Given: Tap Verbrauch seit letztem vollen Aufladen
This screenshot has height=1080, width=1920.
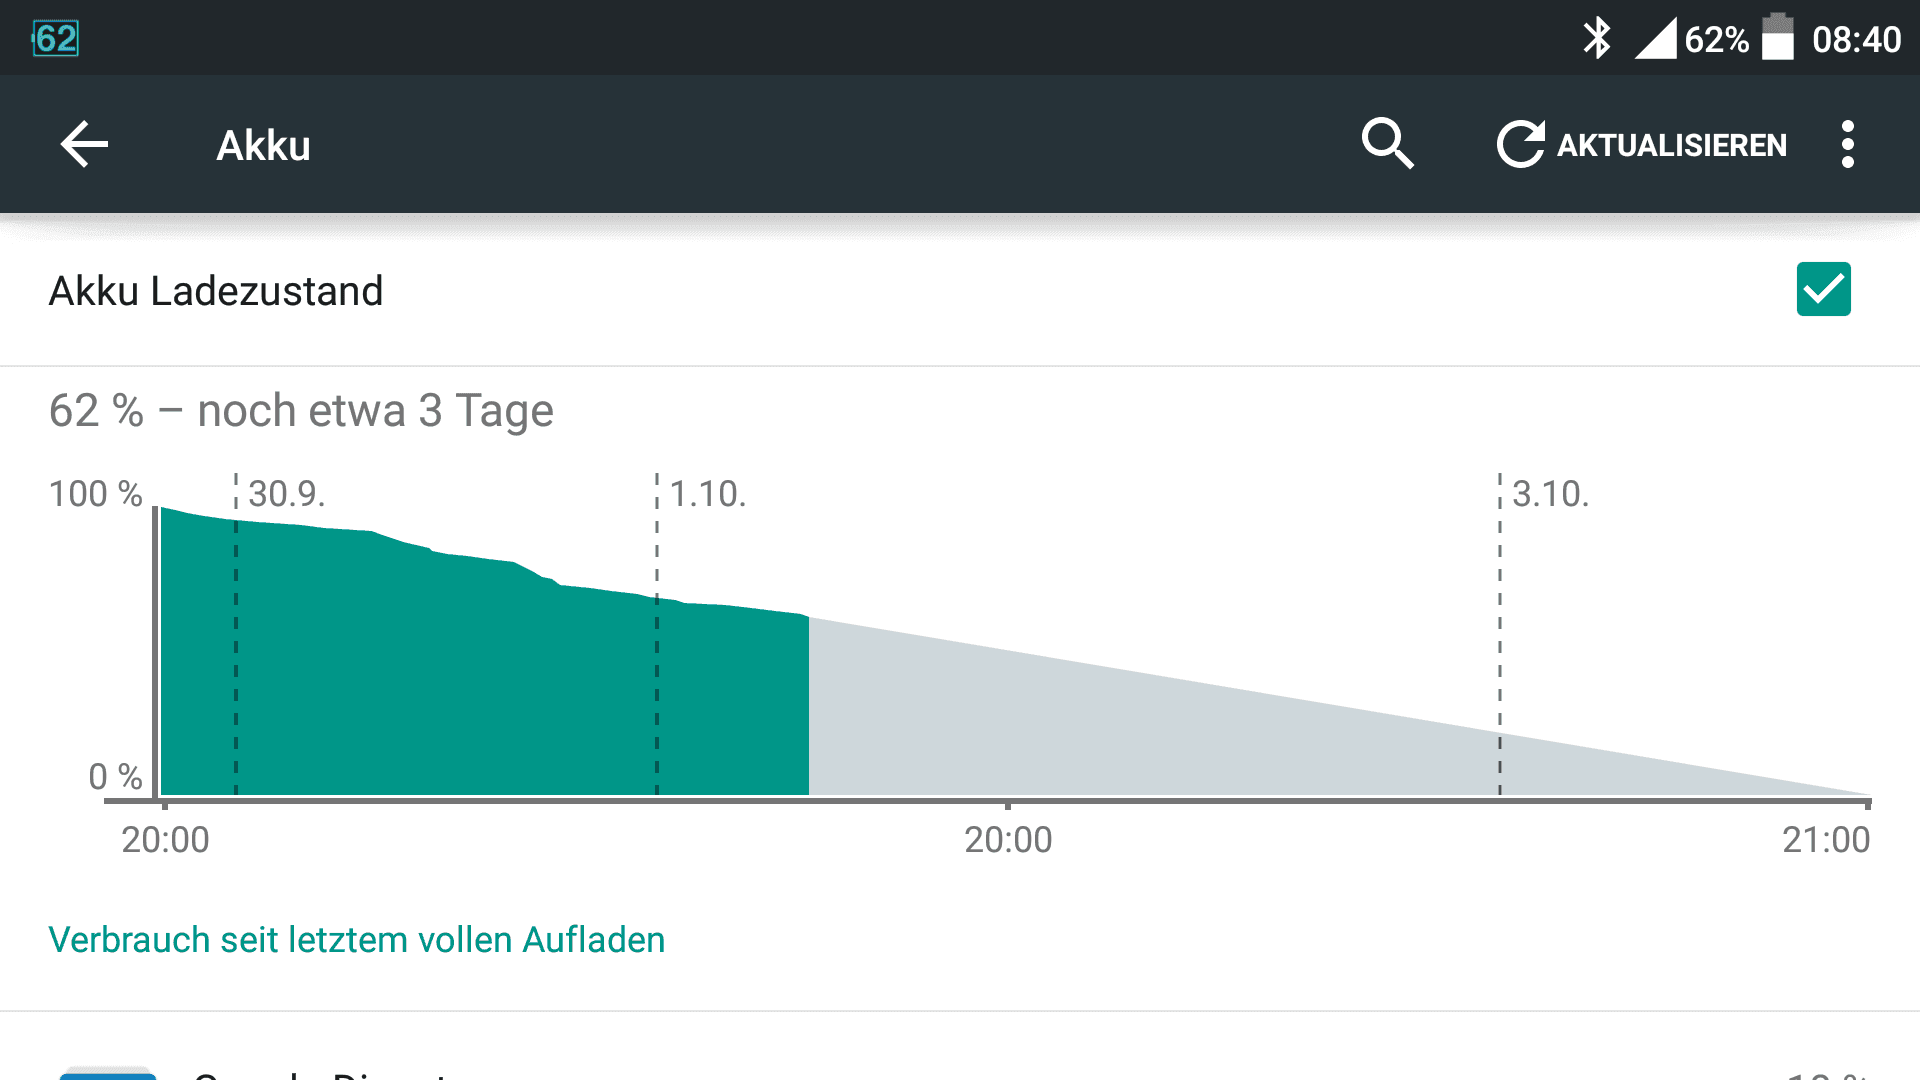Looking at the screenshot, I should (x=357, y=940).
